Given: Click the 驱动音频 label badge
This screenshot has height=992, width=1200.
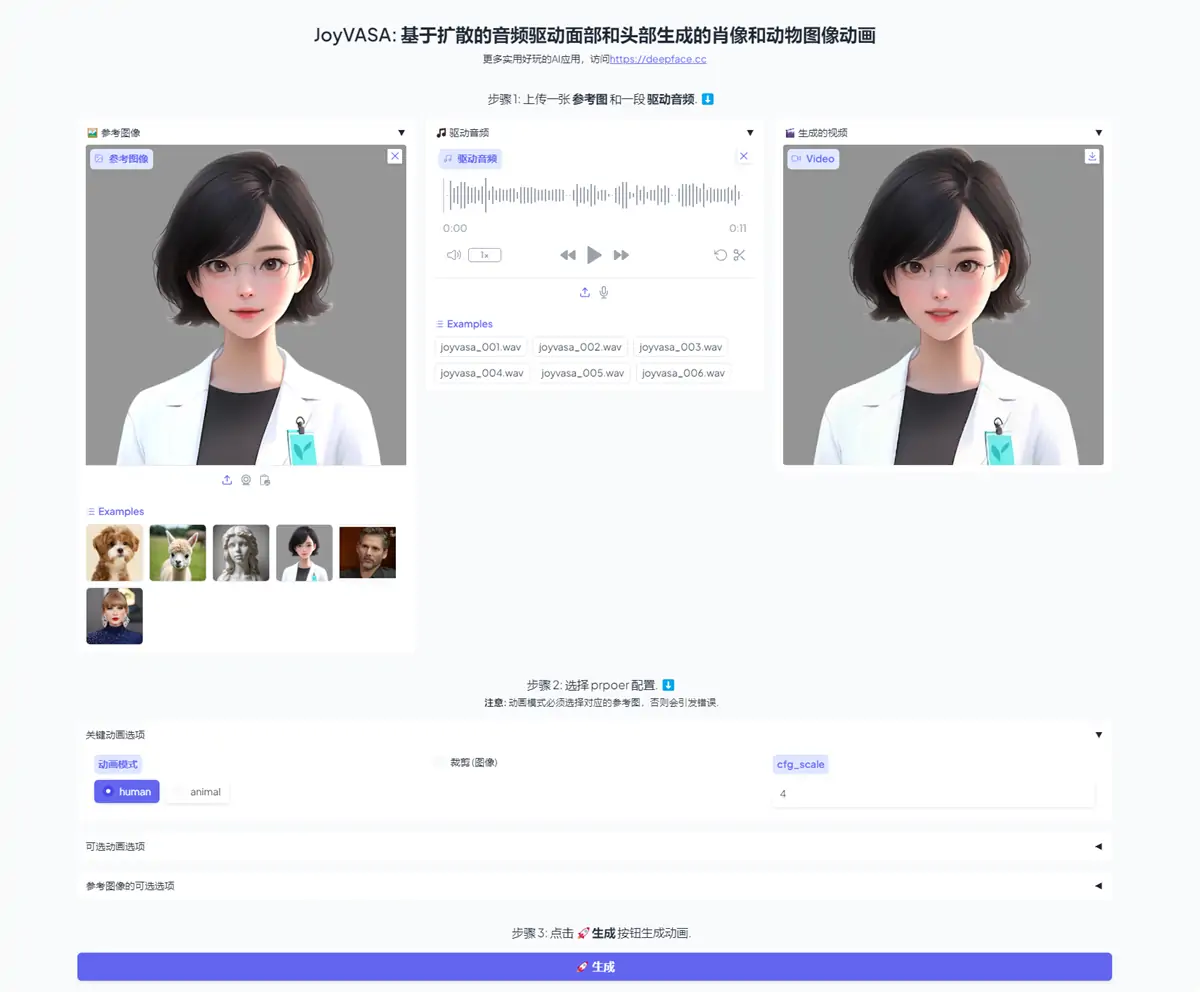Looking at the screenshot, I should [470, 159].
